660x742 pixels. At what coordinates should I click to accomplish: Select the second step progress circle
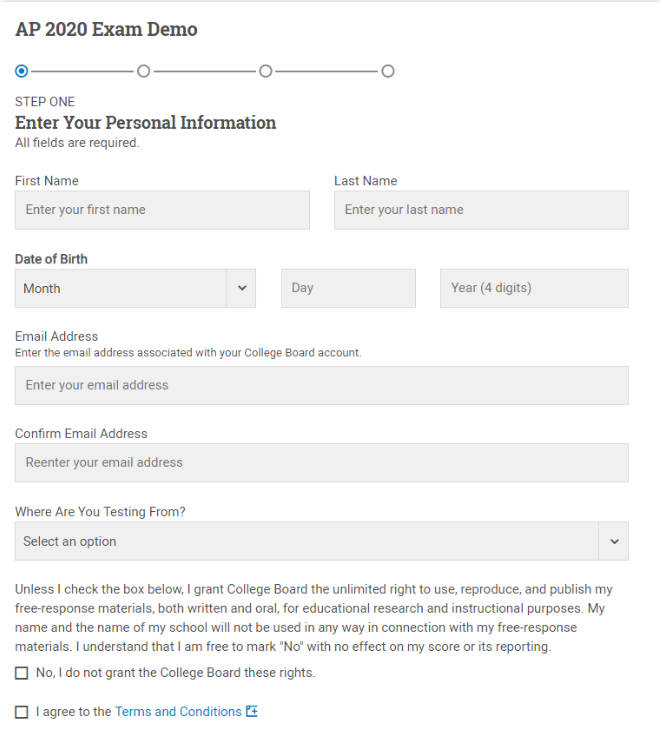click(144, 71)
